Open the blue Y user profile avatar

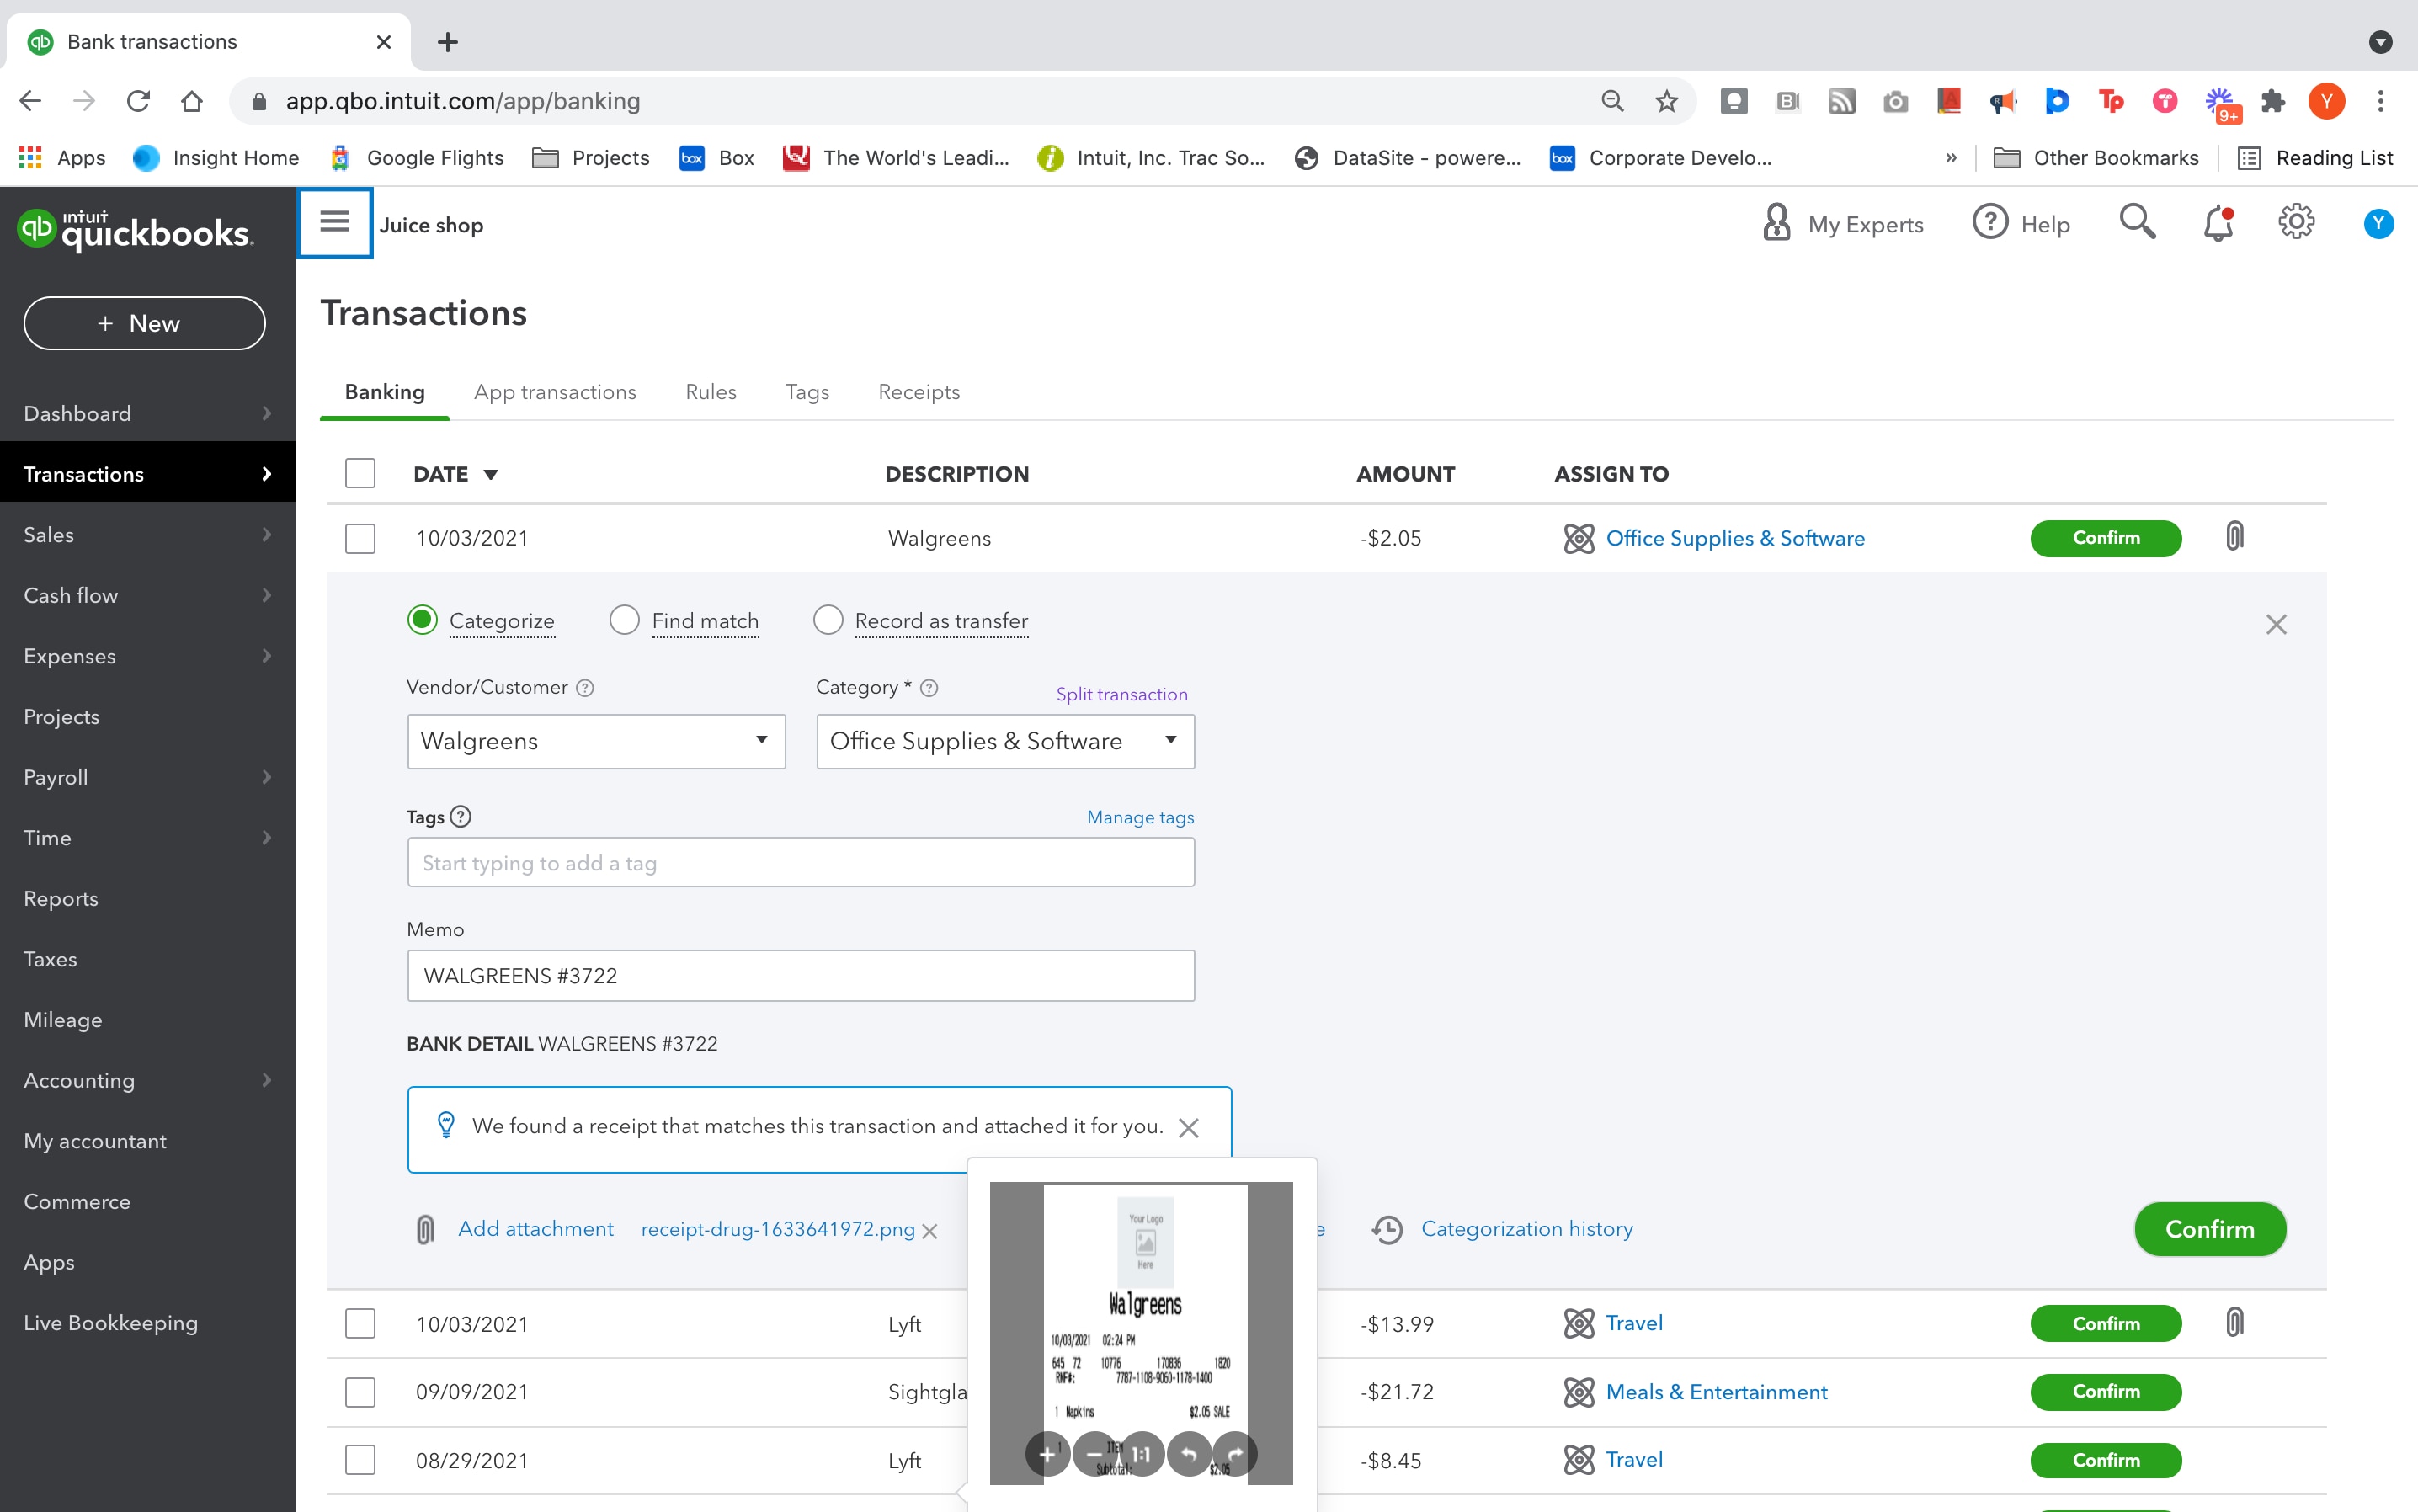[x=2378, y=224]
